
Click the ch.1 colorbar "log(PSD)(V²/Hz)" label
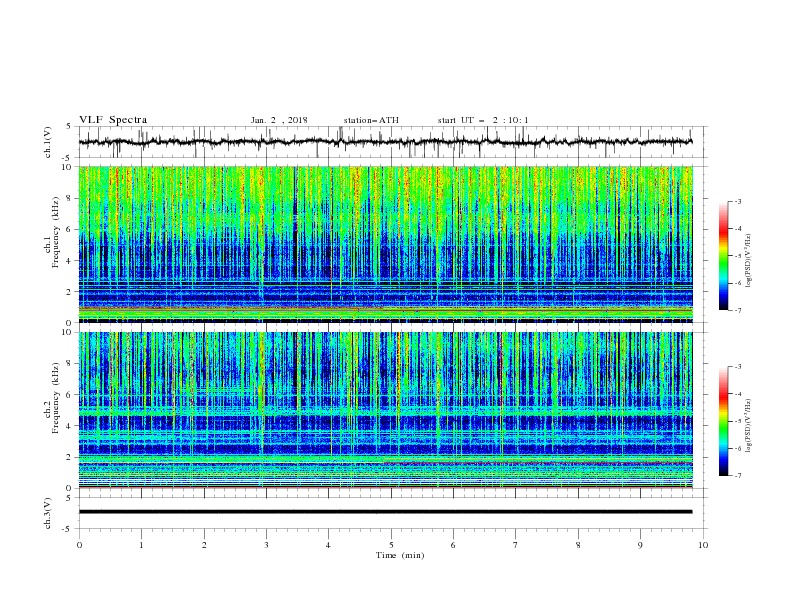[748, 261]
